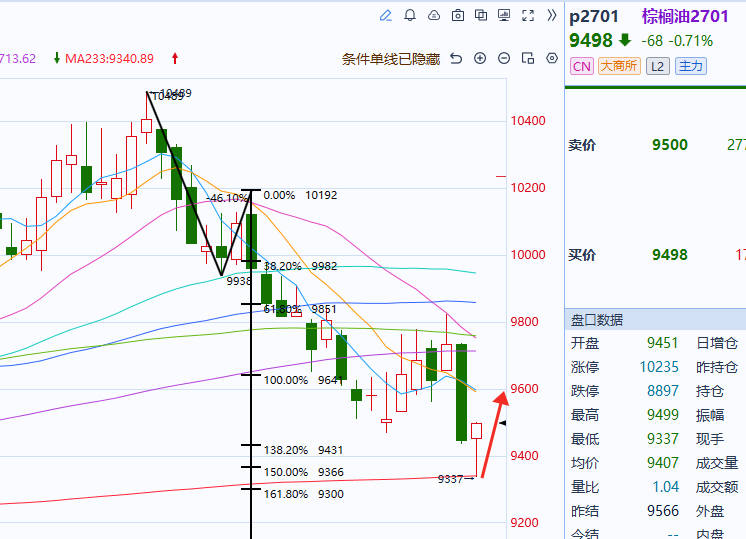This screenshot has width=746, height=539.
Task: Undo the last chart action
Action: click(x=456, y=59)
